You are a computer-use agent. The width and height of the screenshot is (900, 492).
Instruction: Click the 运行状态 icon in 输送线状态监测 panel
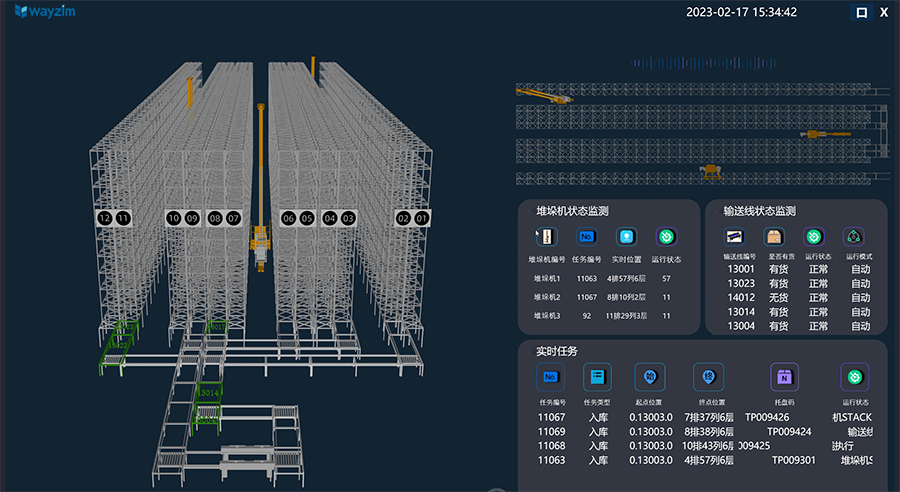(x=813, y=237)
